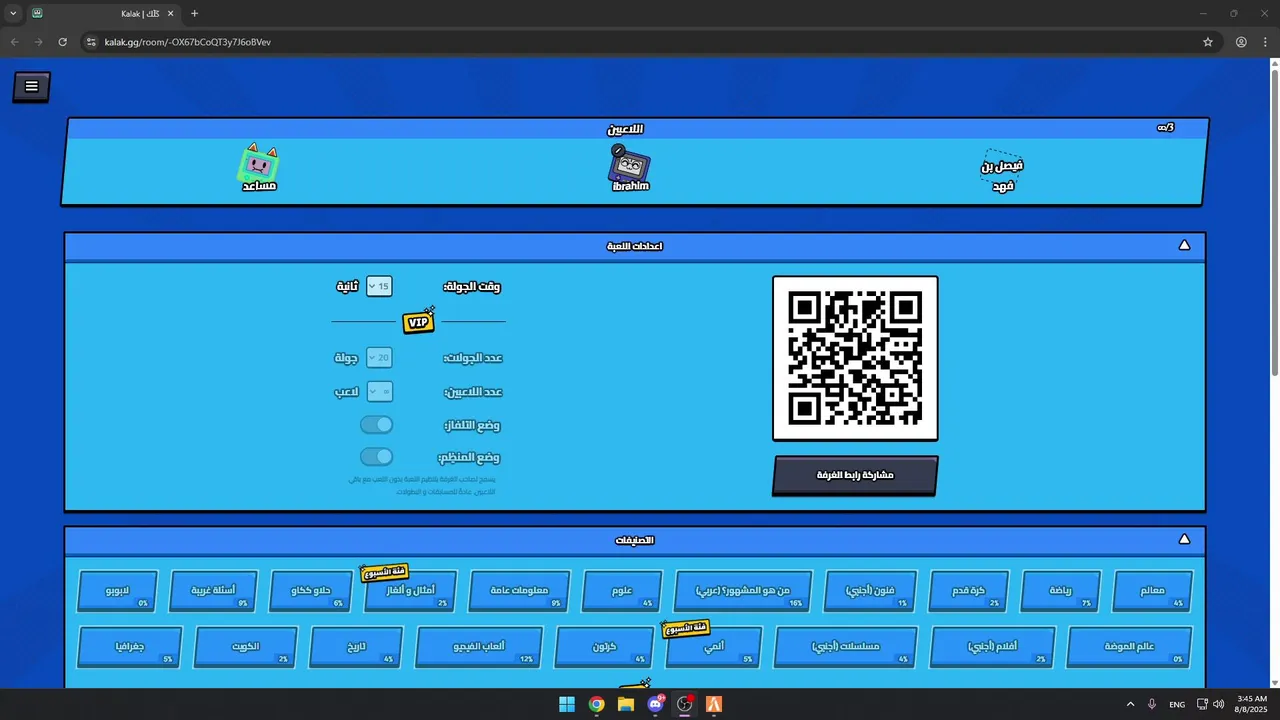Select the رياضة category
The width and height of the screenshot is (1280, 720).
tap(1060, 591)
